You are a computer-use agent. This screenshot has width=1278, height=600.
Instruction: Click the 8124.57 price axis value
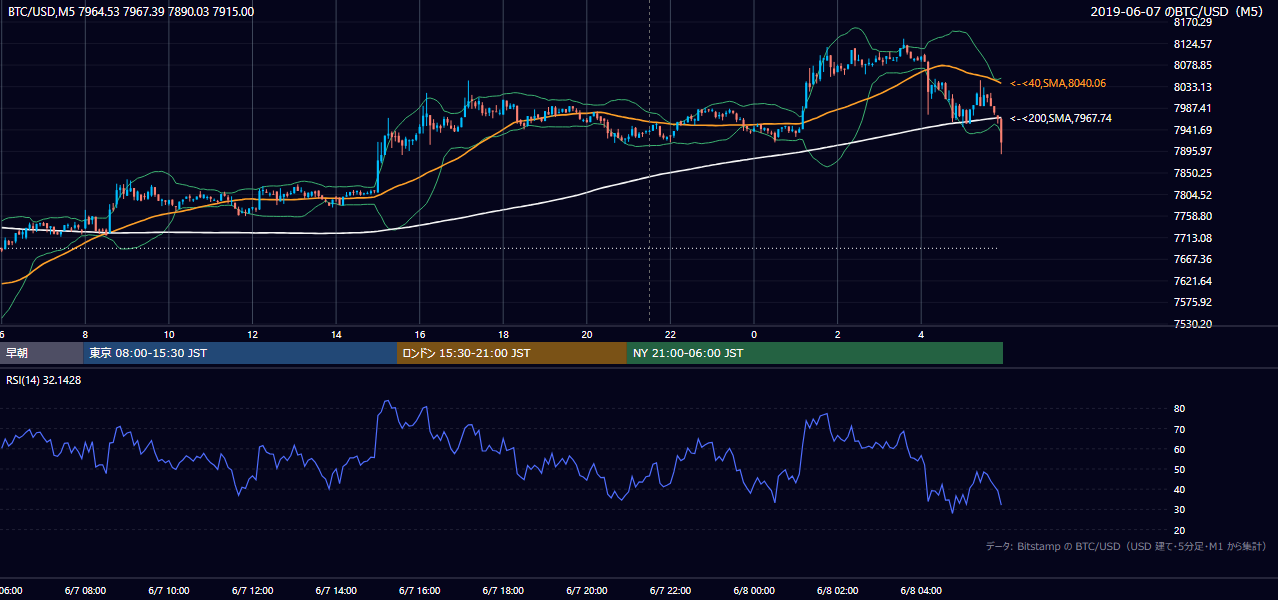click(x=1192, y=44)
